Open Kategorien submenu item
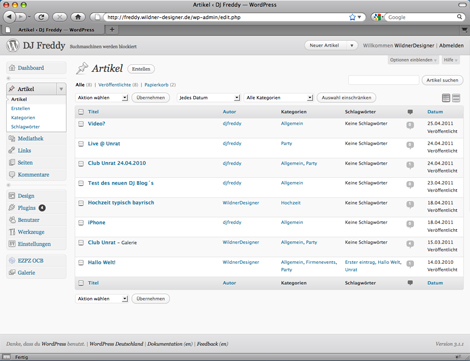 click(x=23, y=118)
